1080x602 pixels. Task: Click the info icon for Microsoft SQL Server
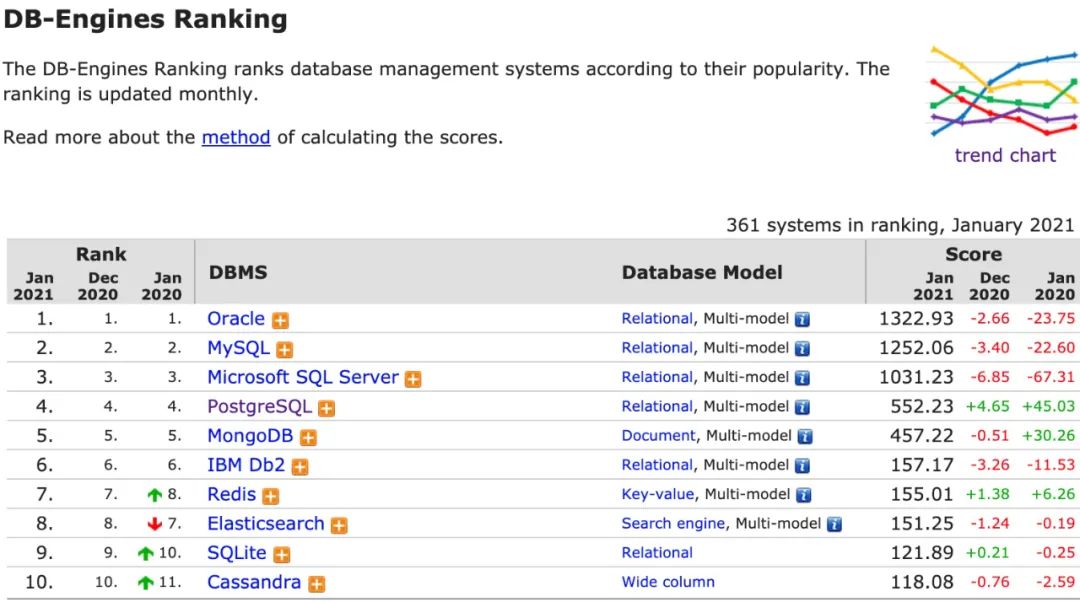[802, 378]
